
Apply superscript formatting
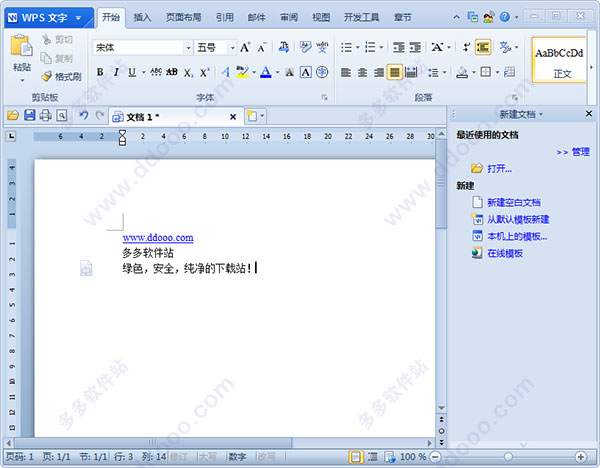coord(204,72)
